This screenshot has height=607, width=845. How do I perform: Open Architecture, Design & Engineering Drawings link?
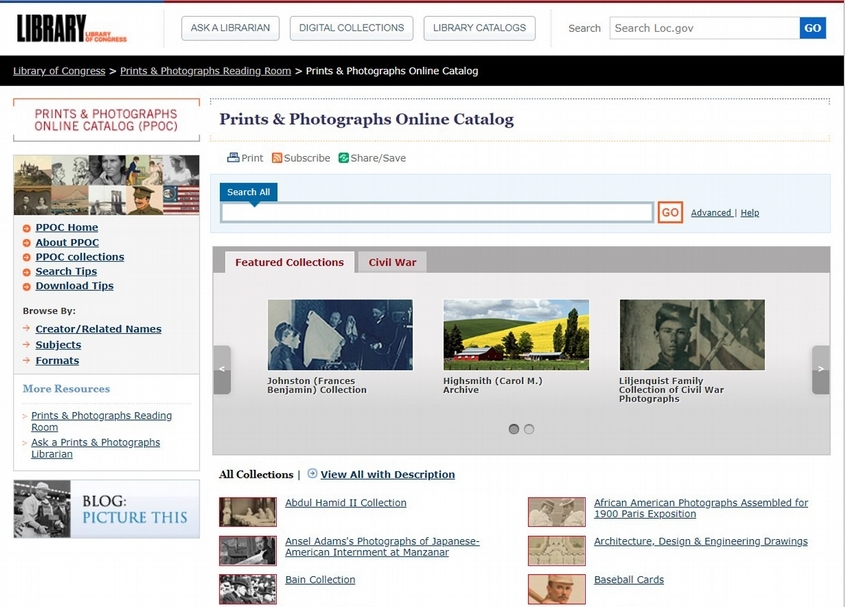coord(701,541)
